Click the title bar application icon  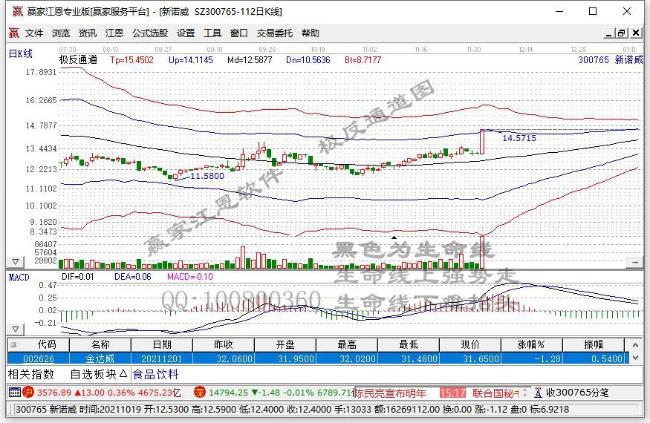[x=17, y=11]
